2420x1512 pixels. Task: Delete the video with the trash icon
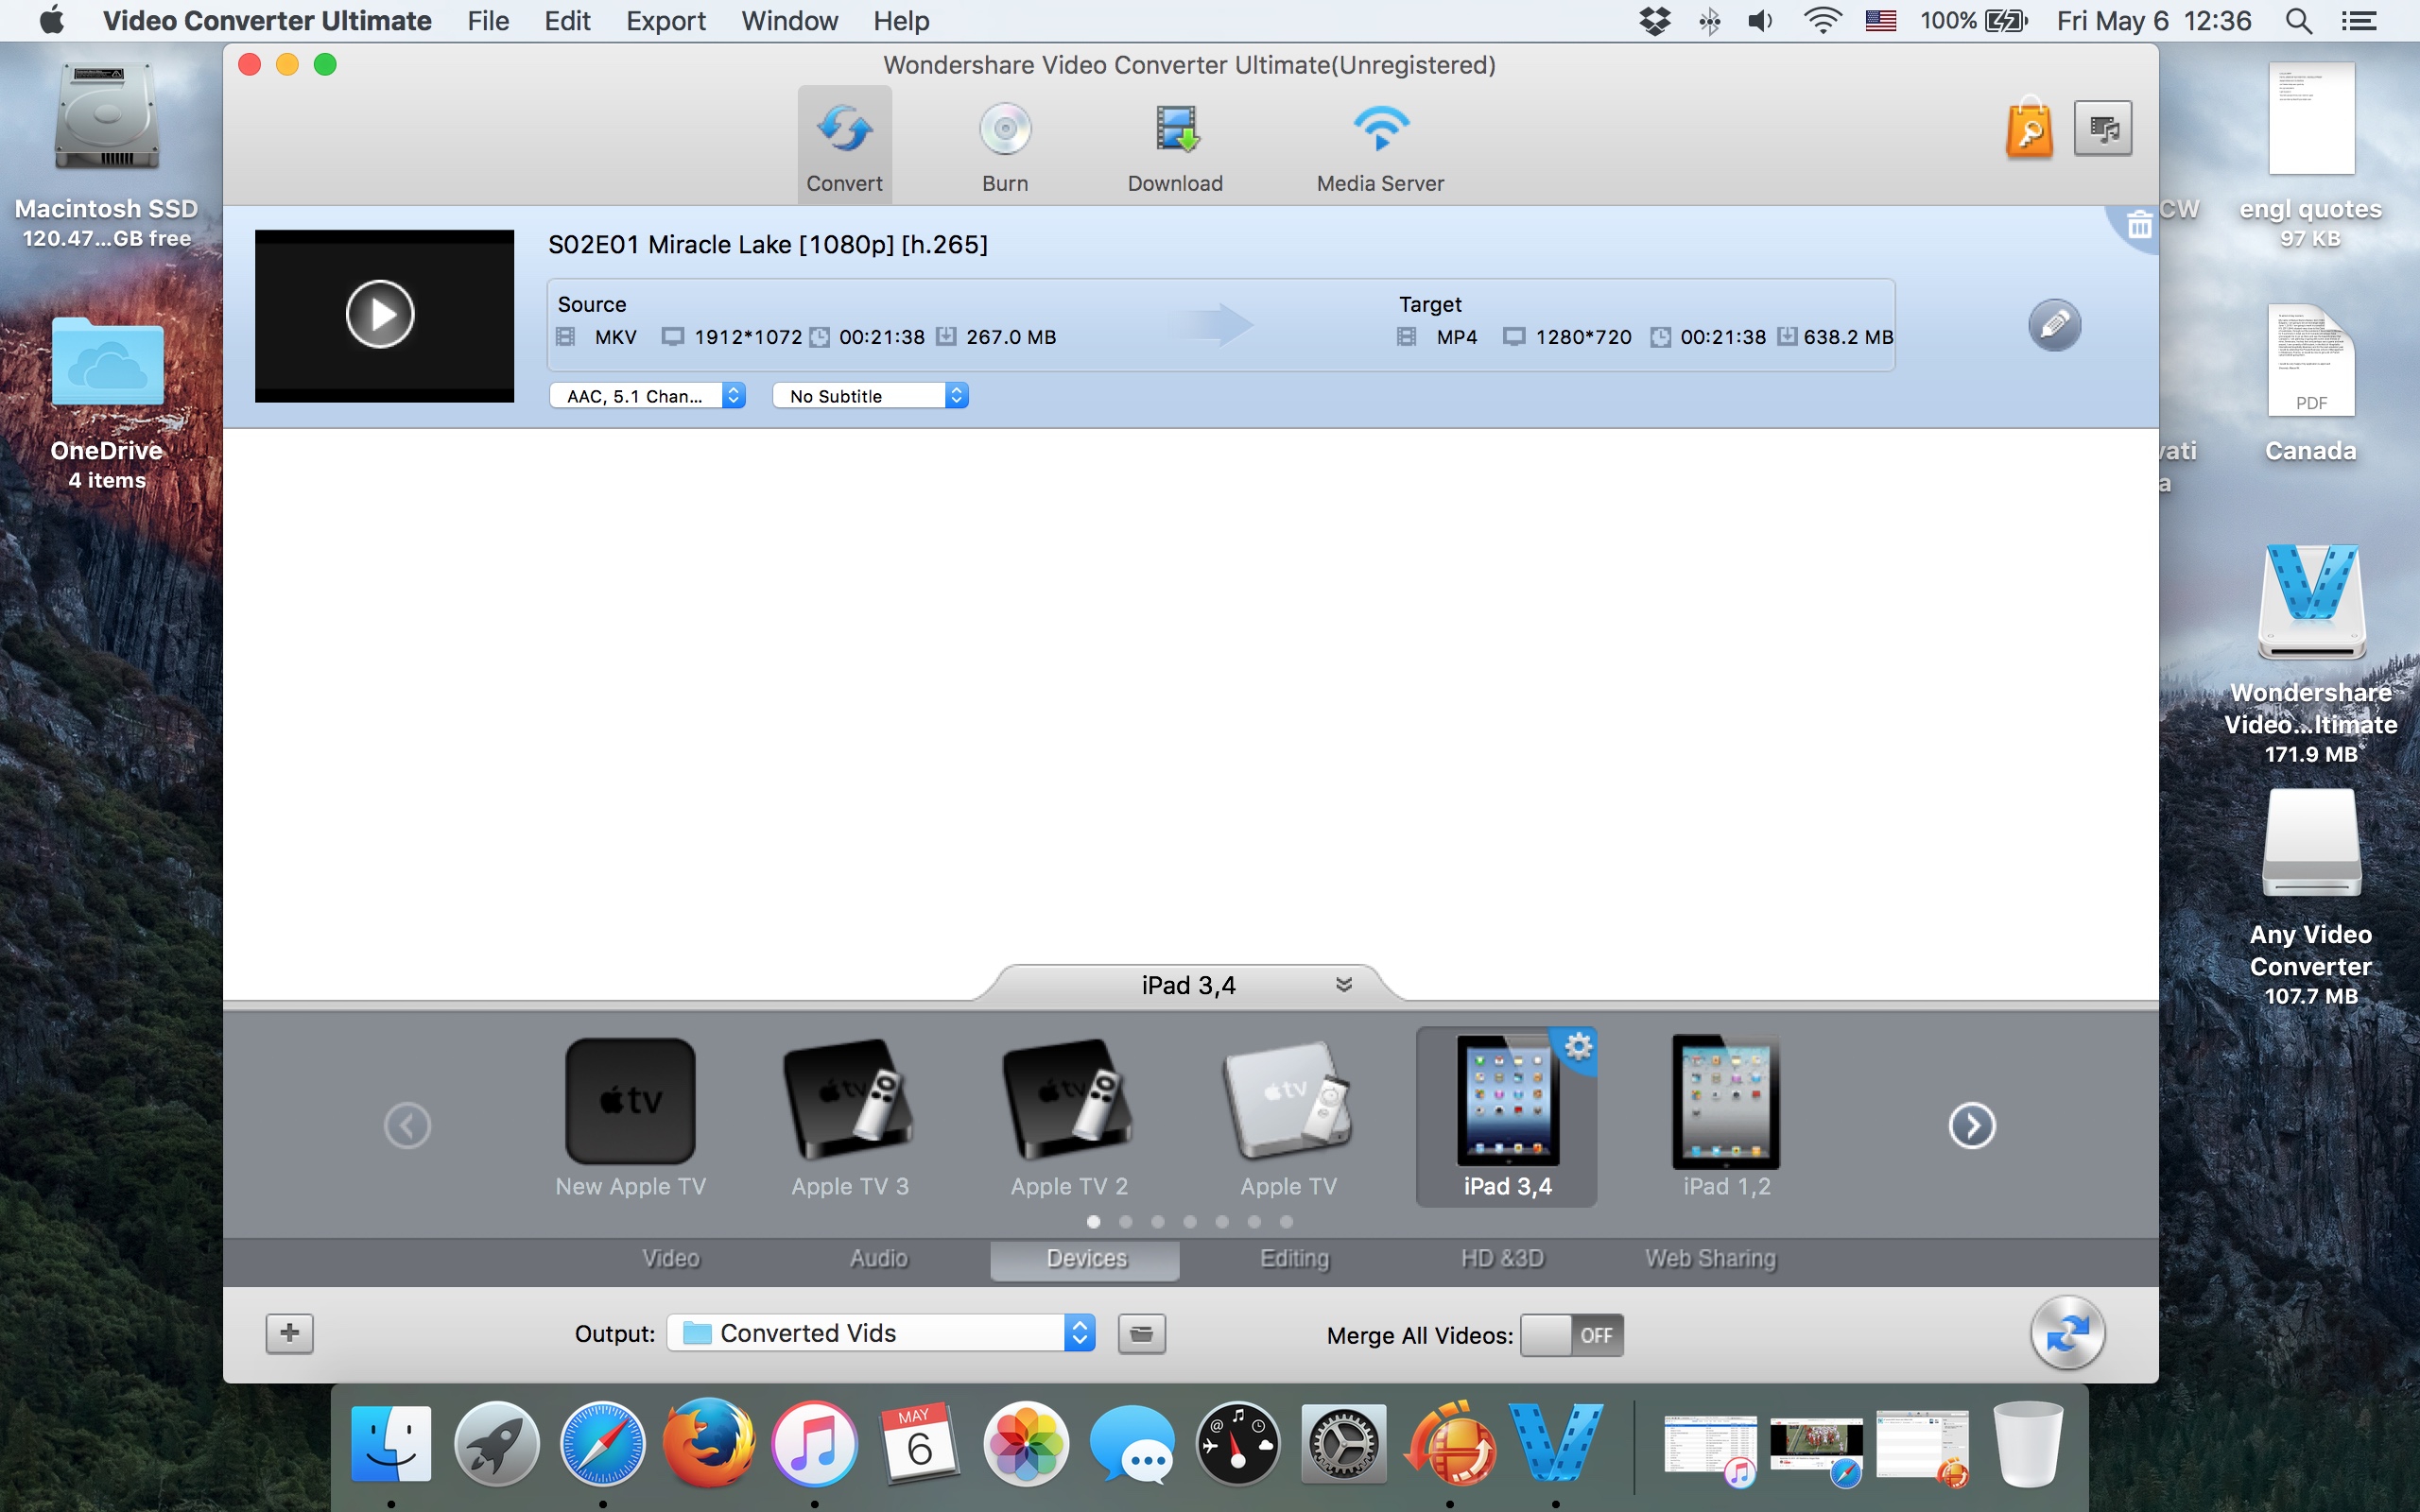click(x=2139, y=225)
